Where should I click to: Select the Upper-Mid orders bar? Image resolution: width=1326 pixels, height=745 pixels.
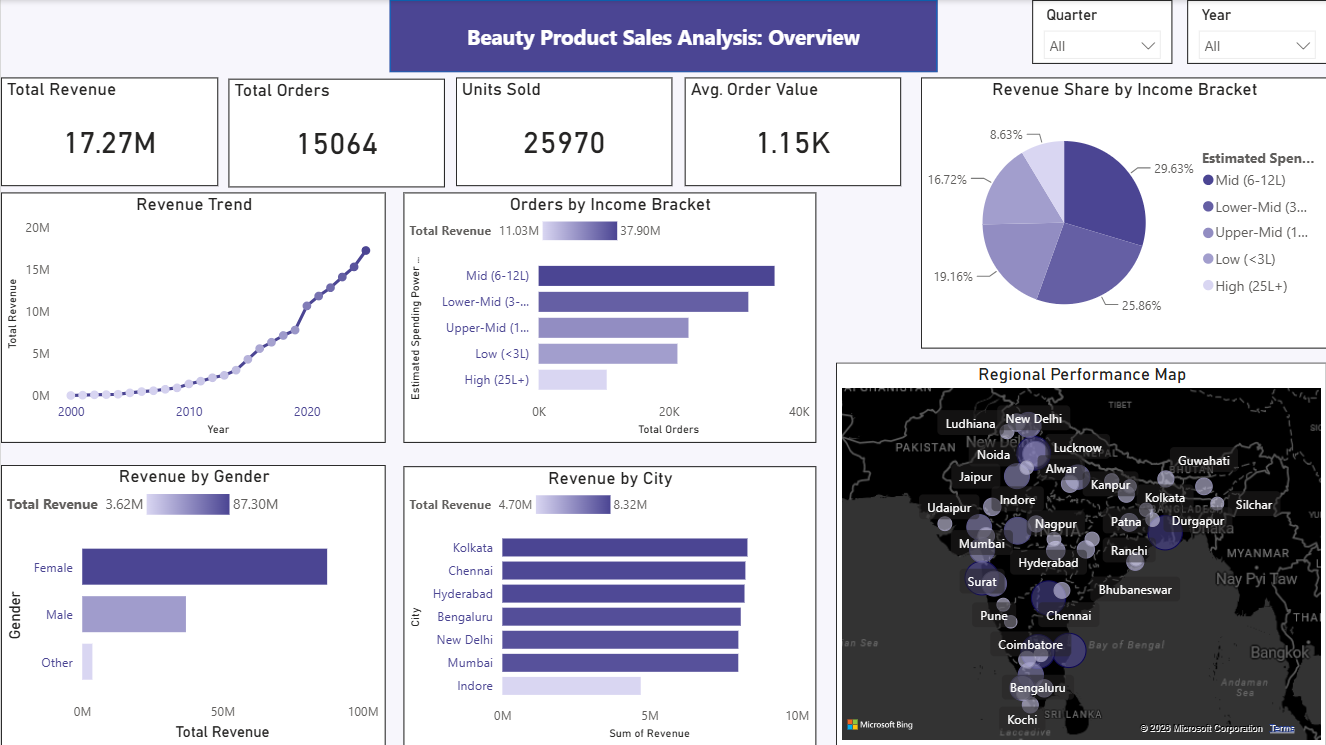click(613, 327)
